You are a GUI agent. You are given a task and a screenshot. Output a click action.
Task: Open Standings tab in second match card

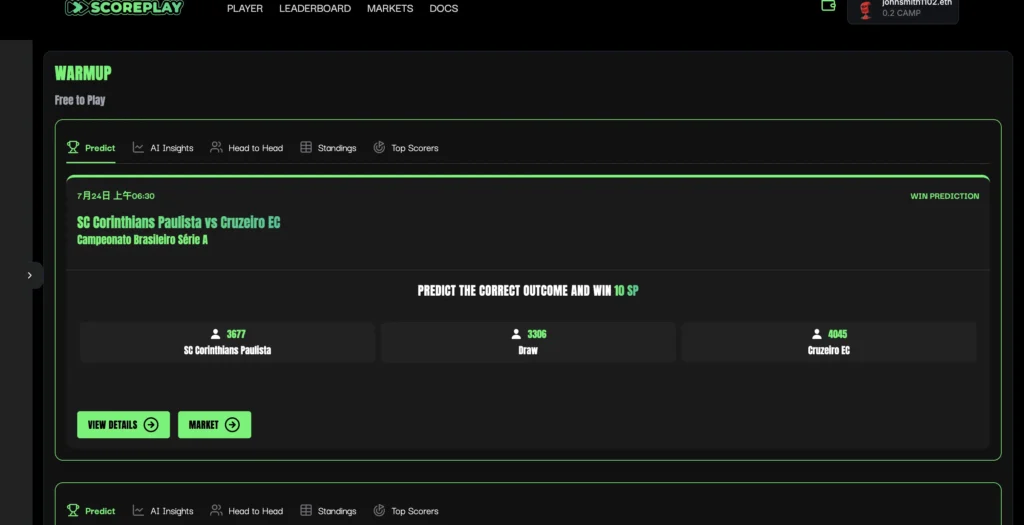point(328,511)
